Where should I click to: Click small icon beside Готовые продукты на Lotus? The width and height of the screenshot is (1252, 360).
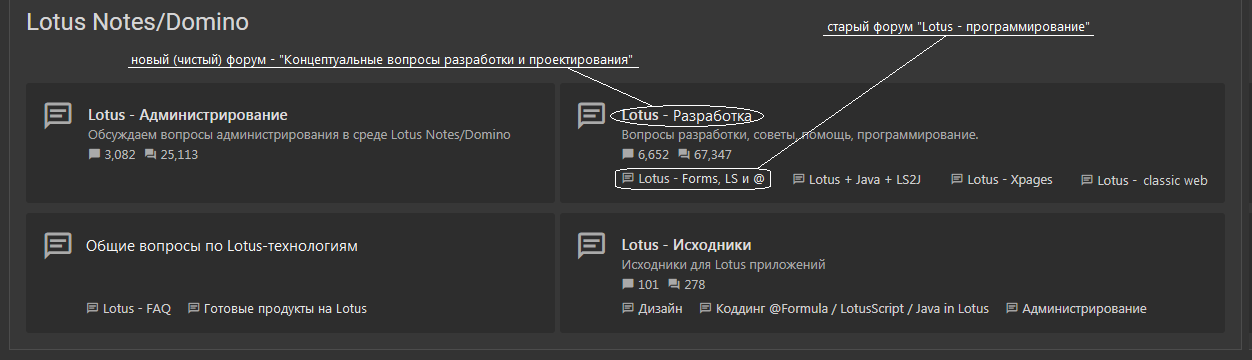[x=194, y=308]
